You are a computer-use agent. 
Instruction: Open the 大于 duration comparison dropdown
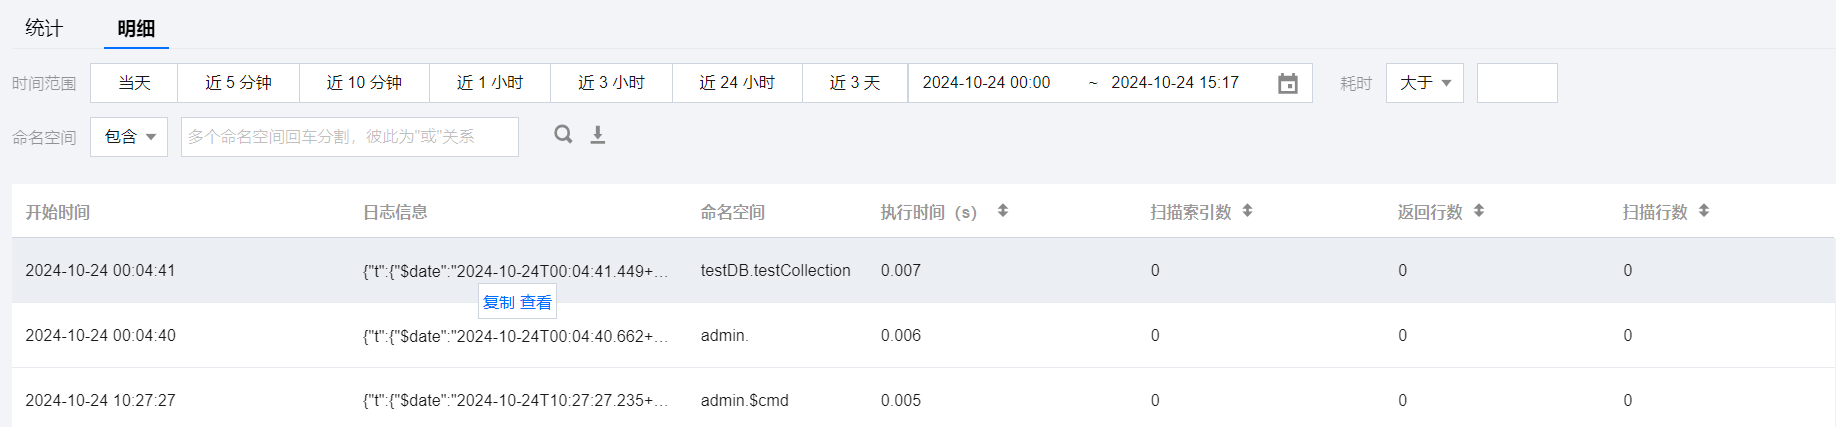[x=1424, y=83]
